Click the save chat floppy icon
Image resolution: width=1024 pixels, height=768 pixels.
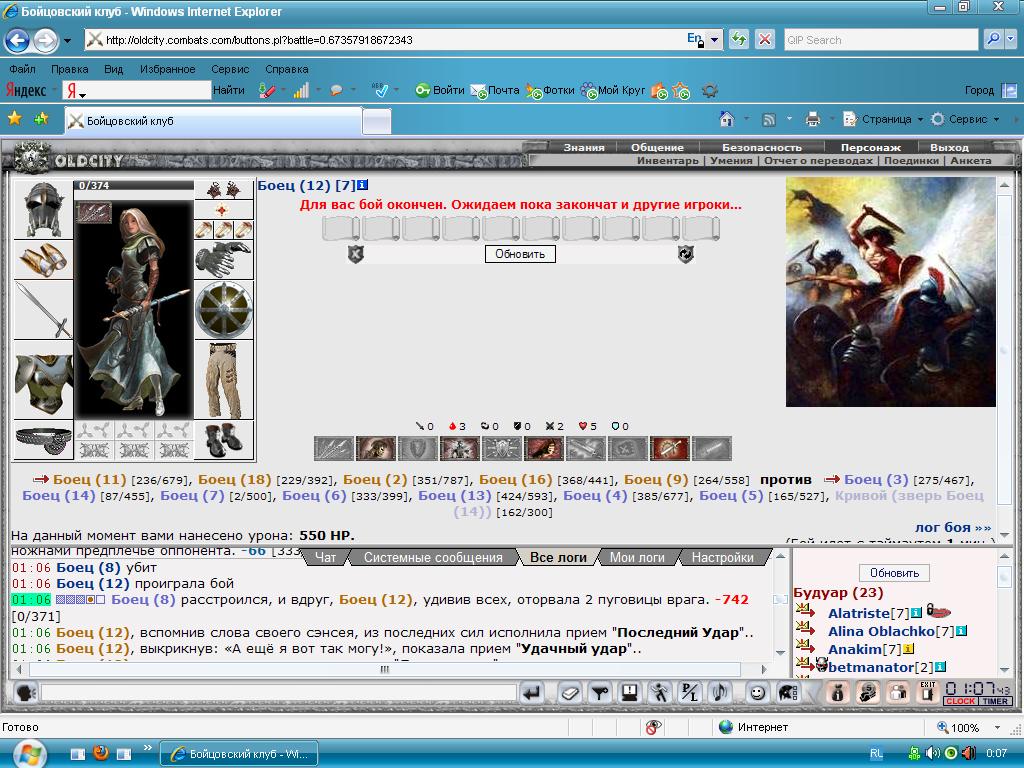click(x=630, y=692)
